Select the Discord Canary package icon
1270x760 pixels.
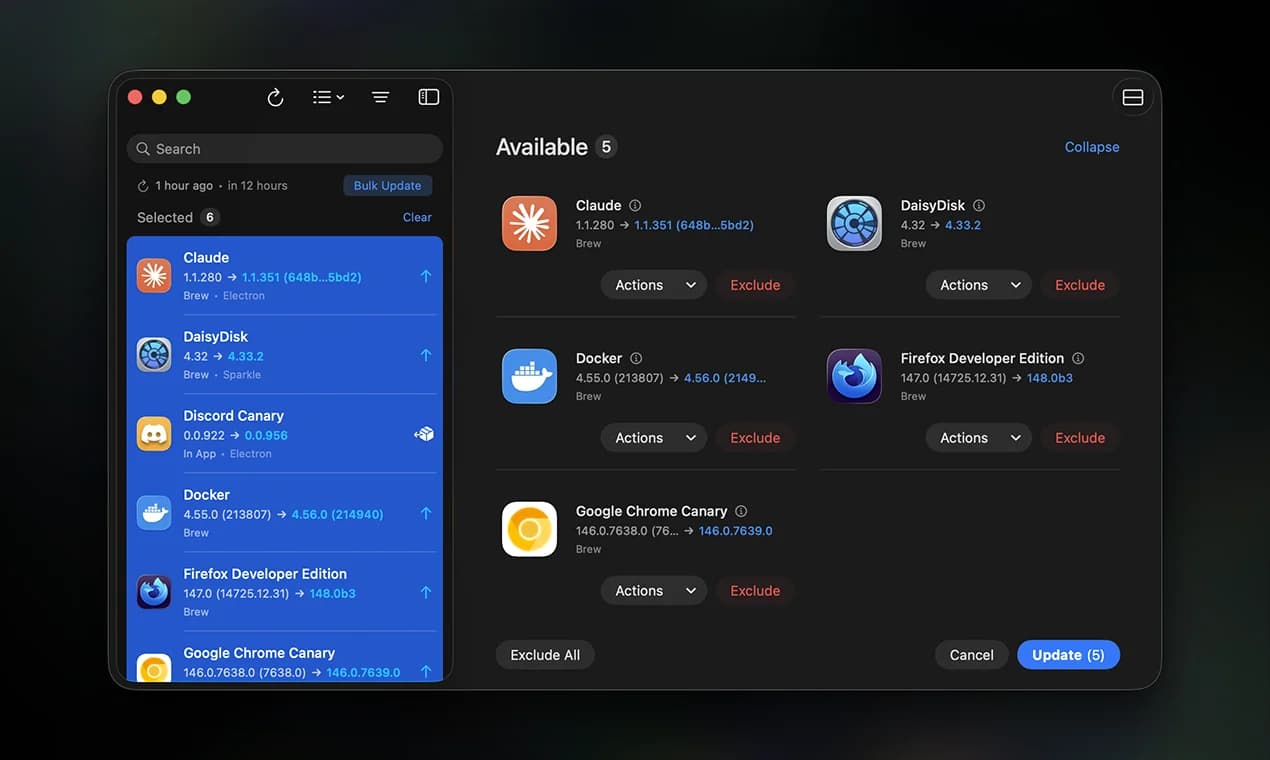pyautogui.click(x=153, y=433)
